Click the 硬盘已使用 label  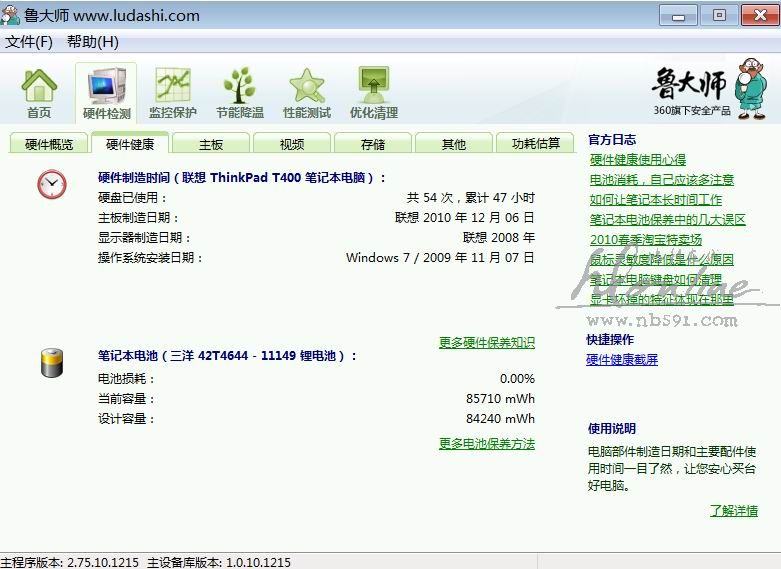[132, 197]
